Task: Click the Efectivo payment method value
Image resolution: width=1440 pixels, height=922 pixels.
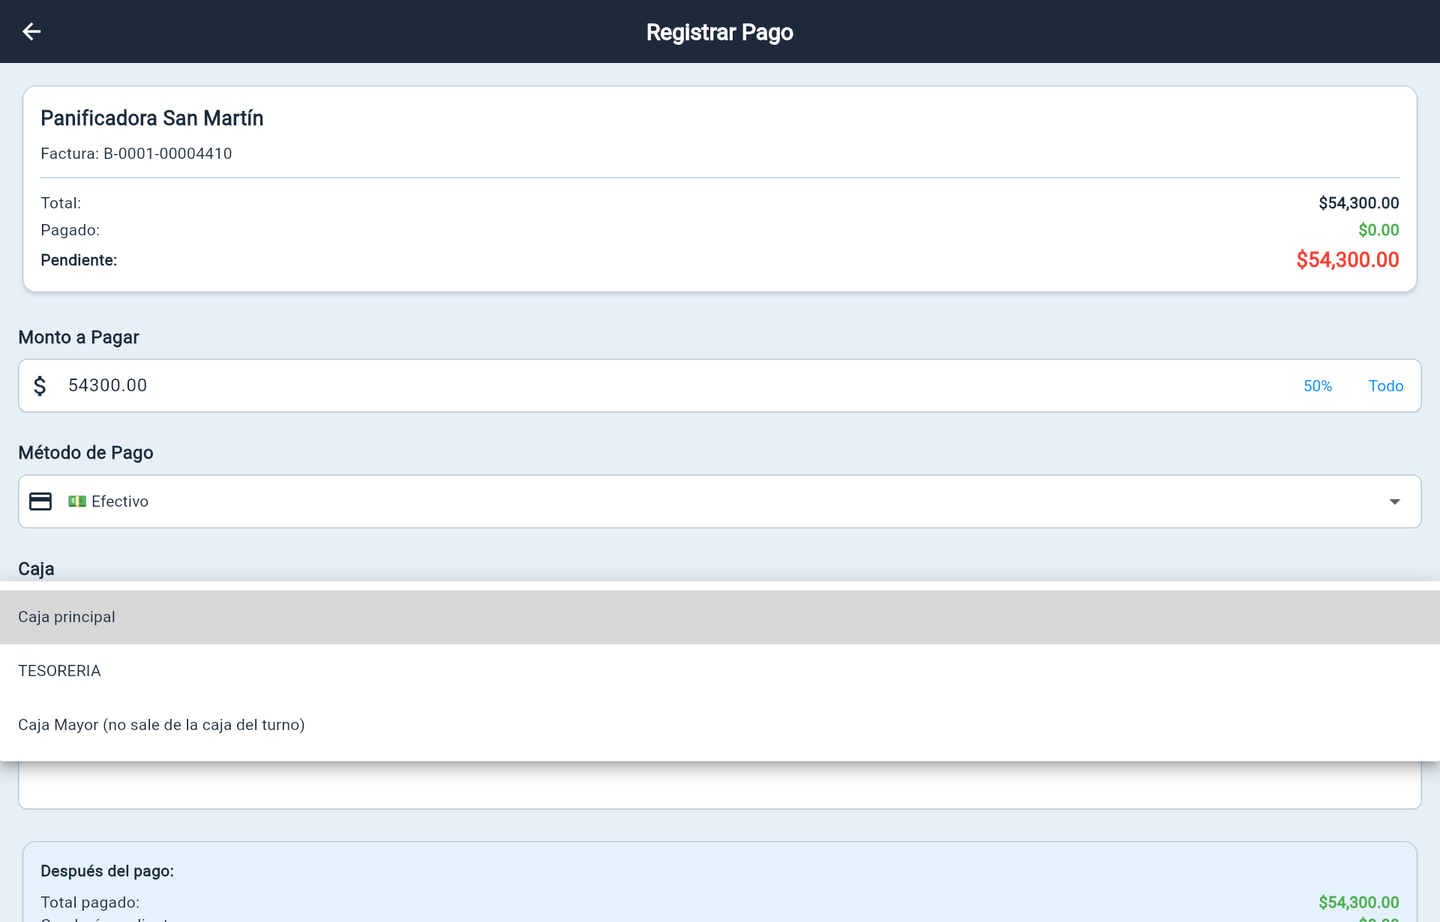Action: [108, 501]
